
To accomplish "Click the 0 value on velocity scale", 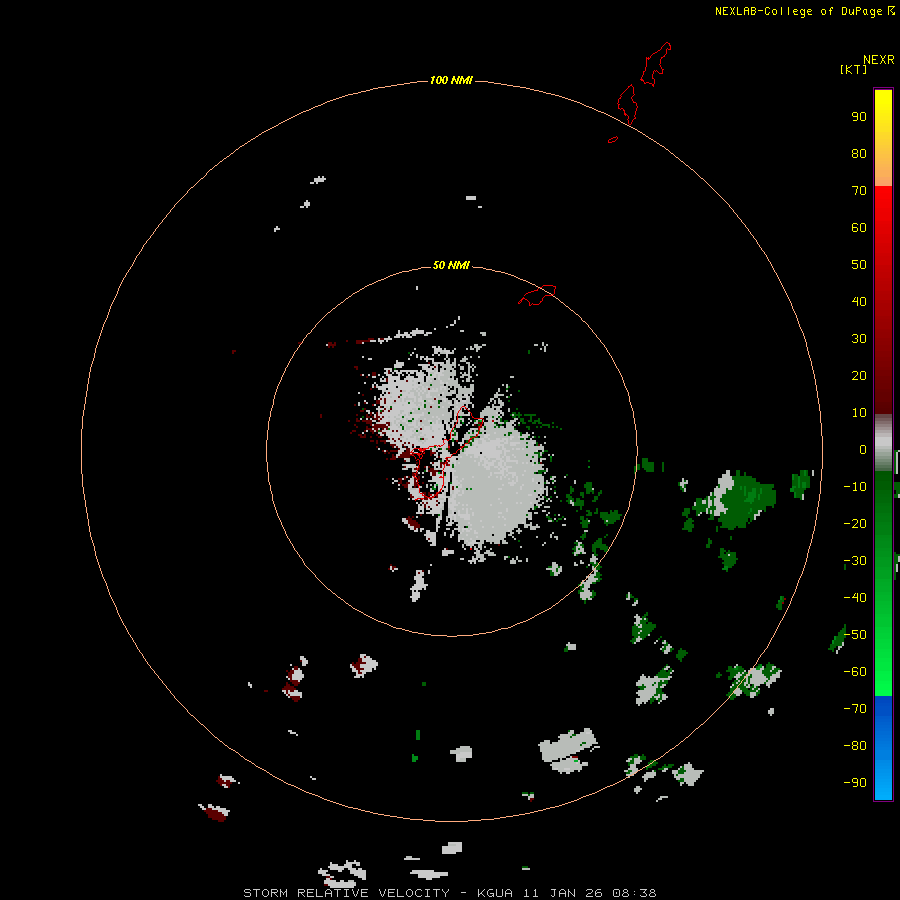I will click(x=863, y=449).
